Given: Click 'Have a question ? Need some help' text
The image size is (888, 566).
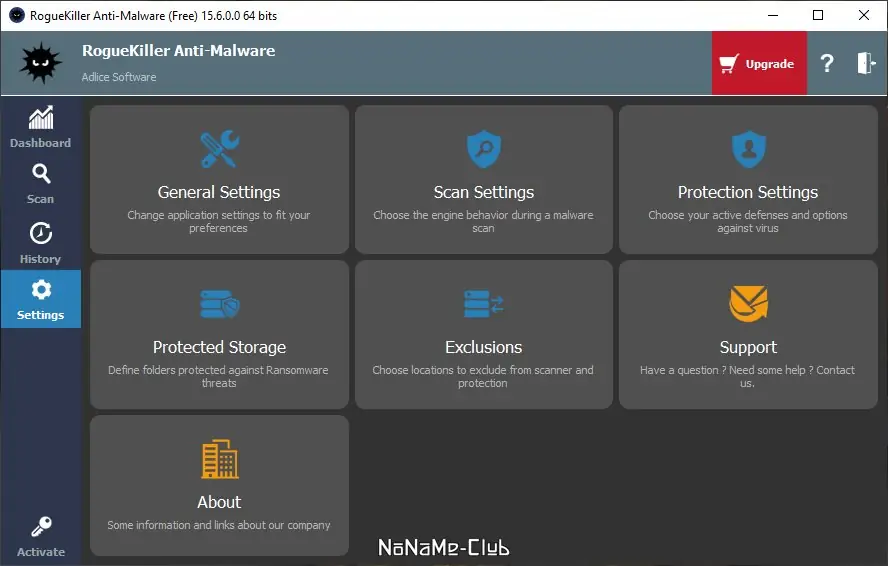Looking at the screenshot, I should point(723,370).
